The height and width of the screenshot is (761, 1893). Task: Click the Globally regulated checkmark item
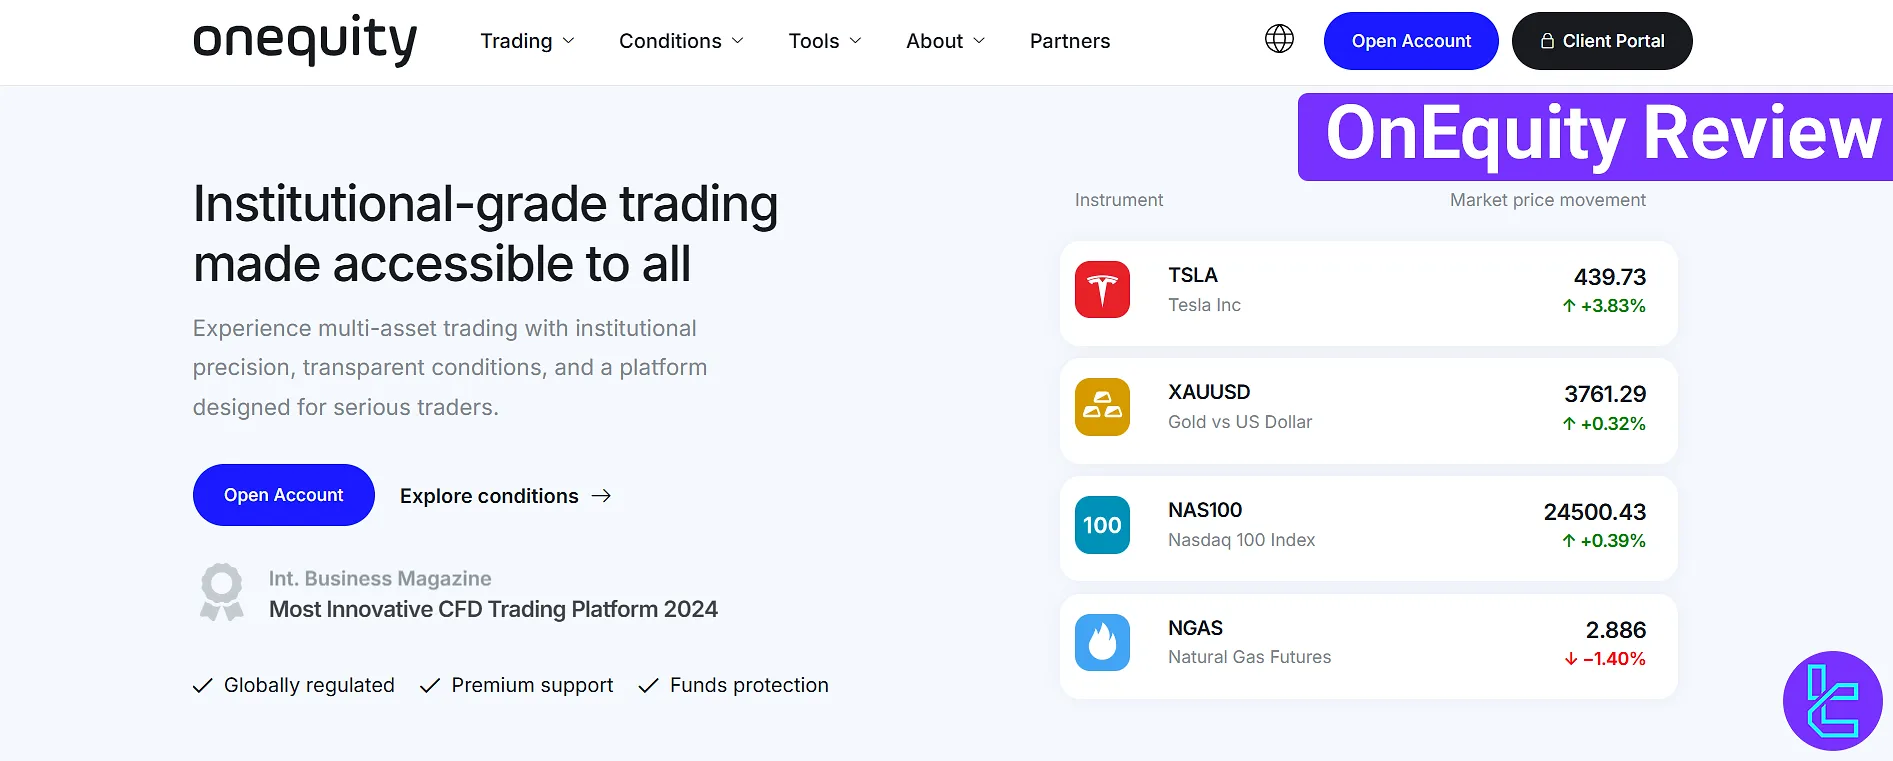[294, 685]
